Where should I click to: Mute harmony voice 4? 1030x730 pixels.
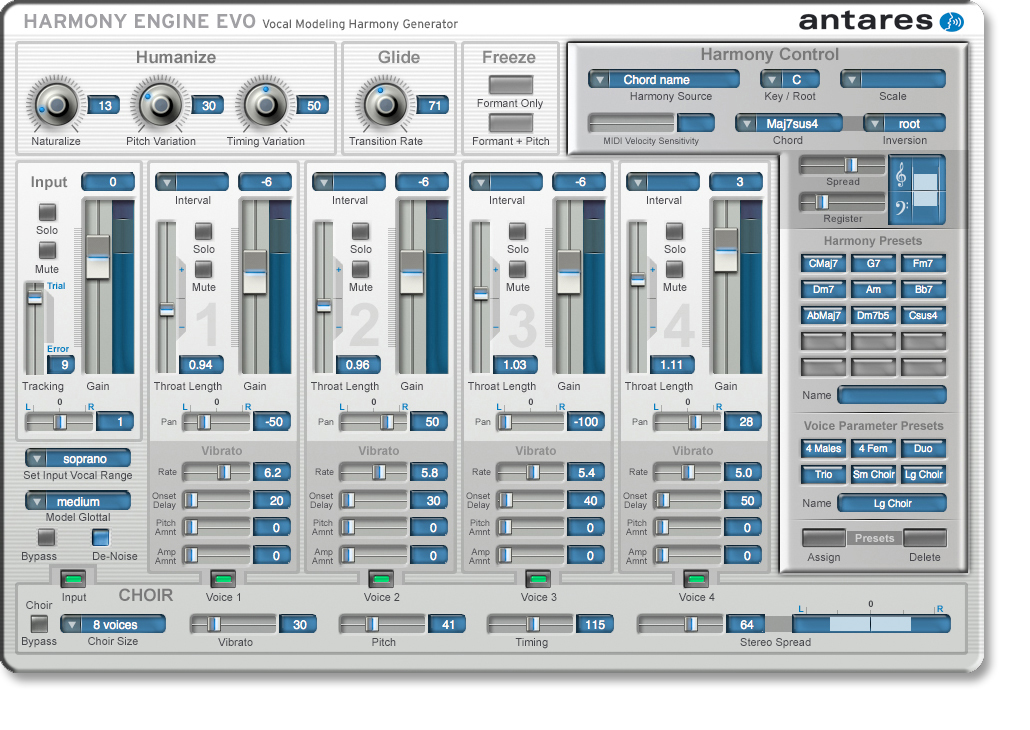point(675,269)
